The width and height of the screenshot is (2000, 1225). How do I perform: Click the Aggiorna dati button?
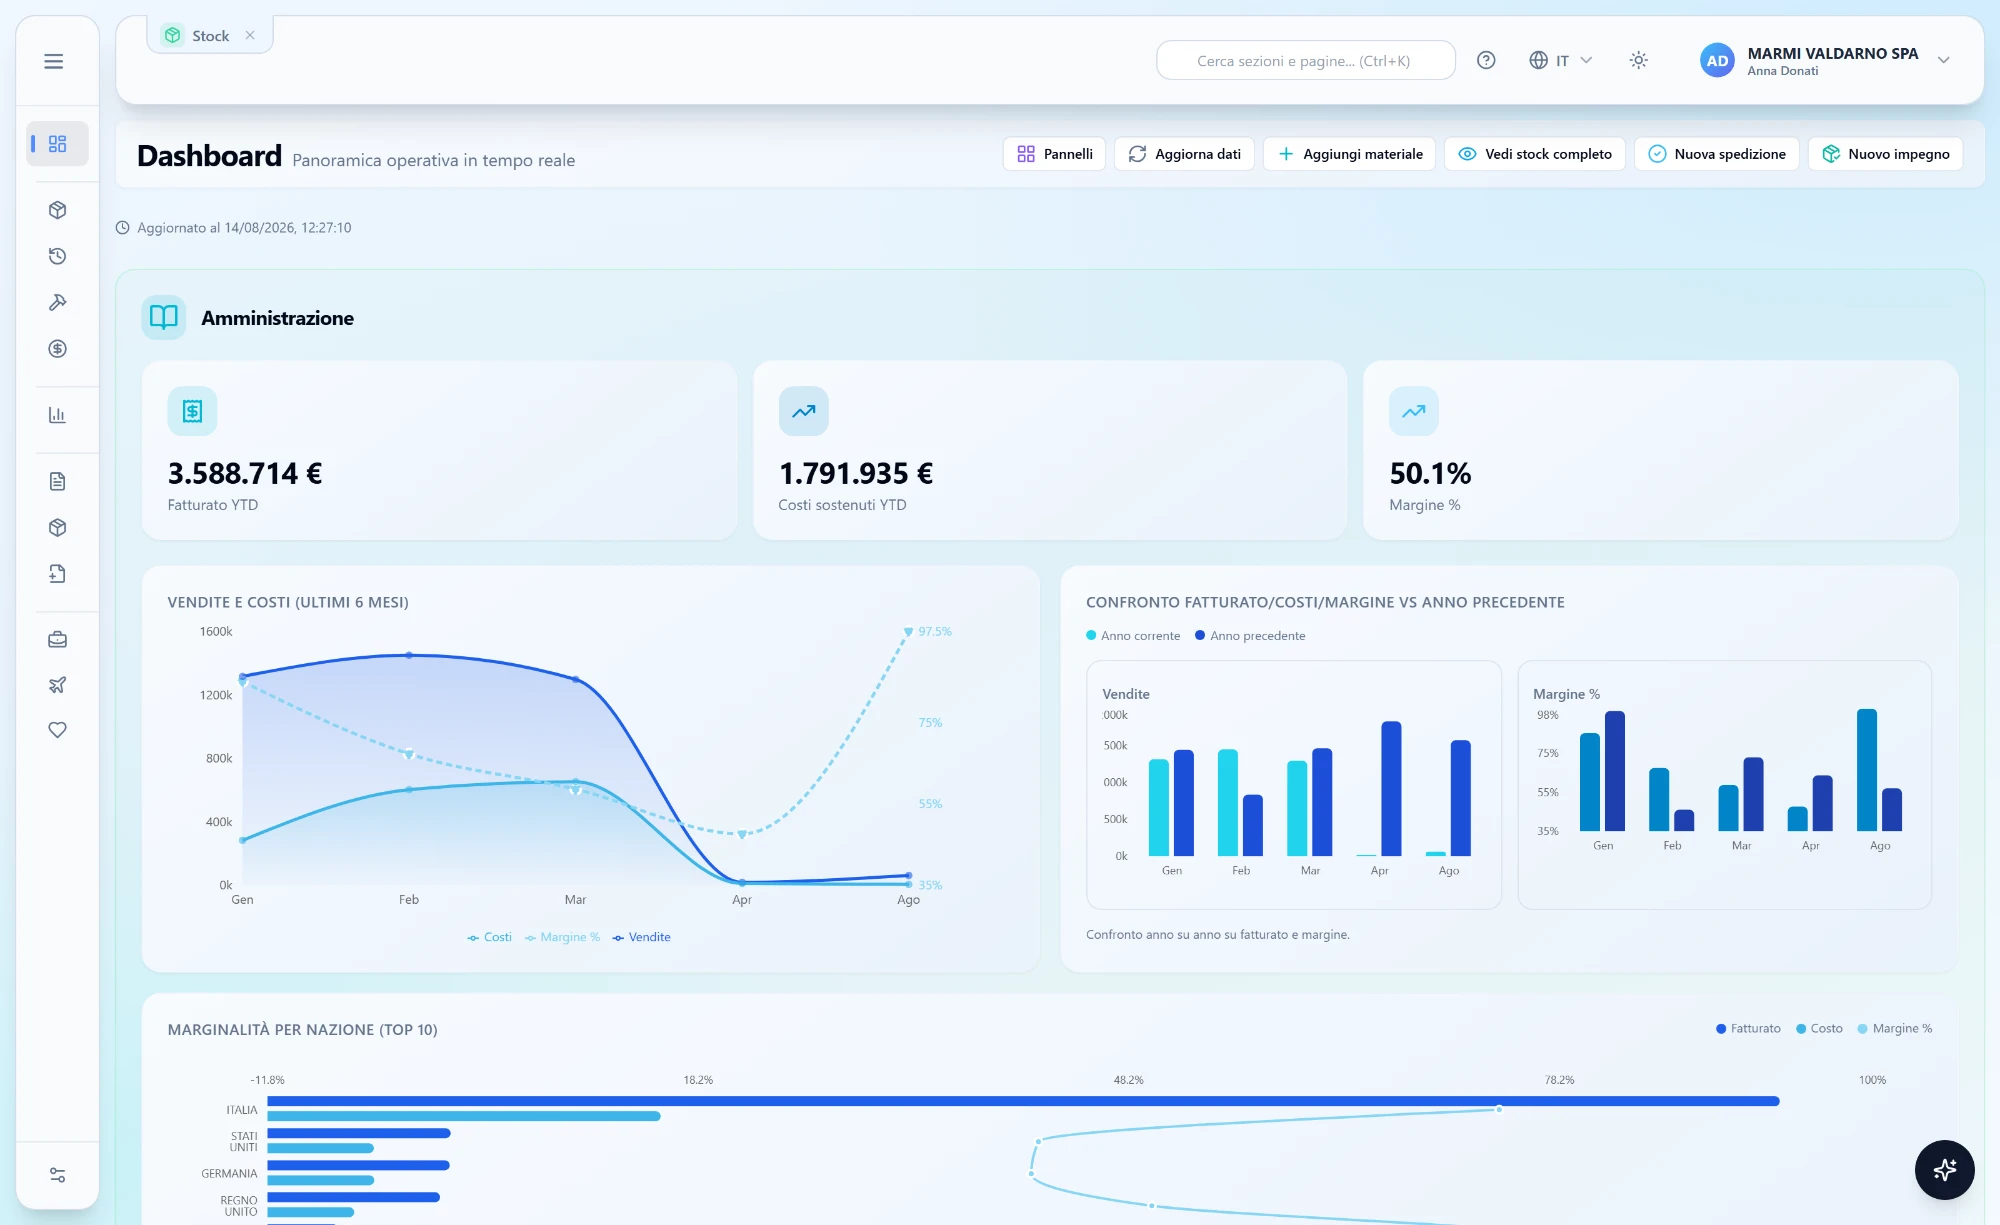(1184, 154)
